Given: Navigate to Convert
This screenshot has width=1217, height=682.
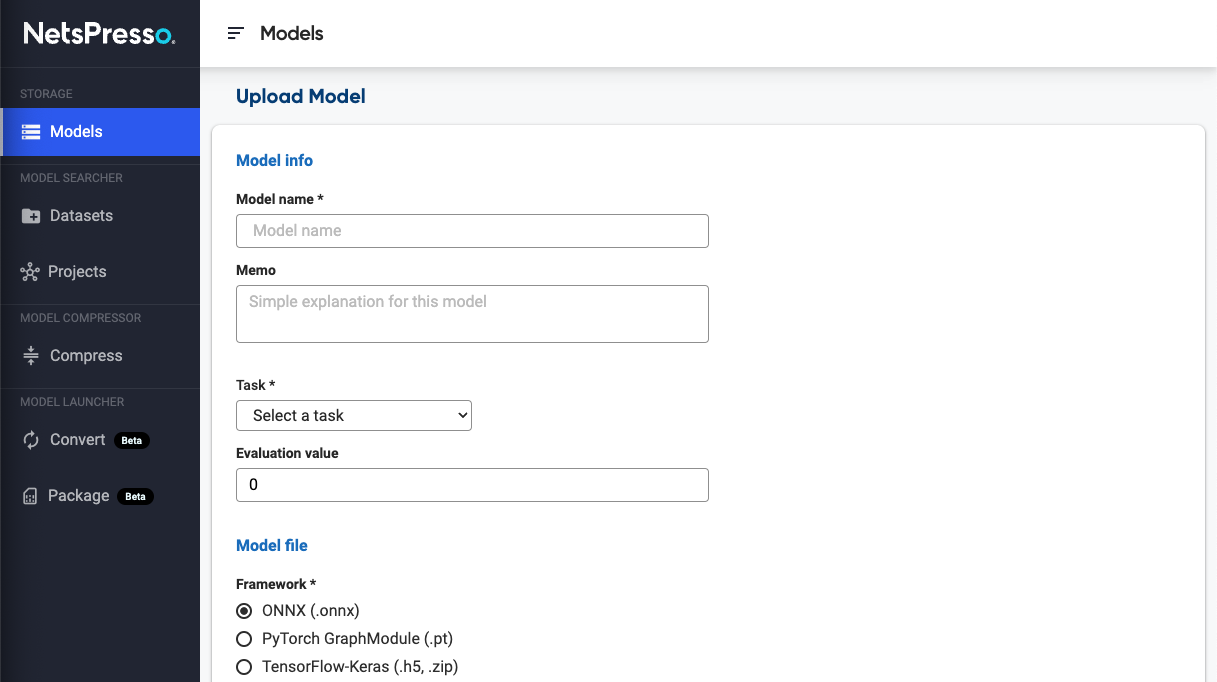Looking at the screenshot, I should (100, 440).
